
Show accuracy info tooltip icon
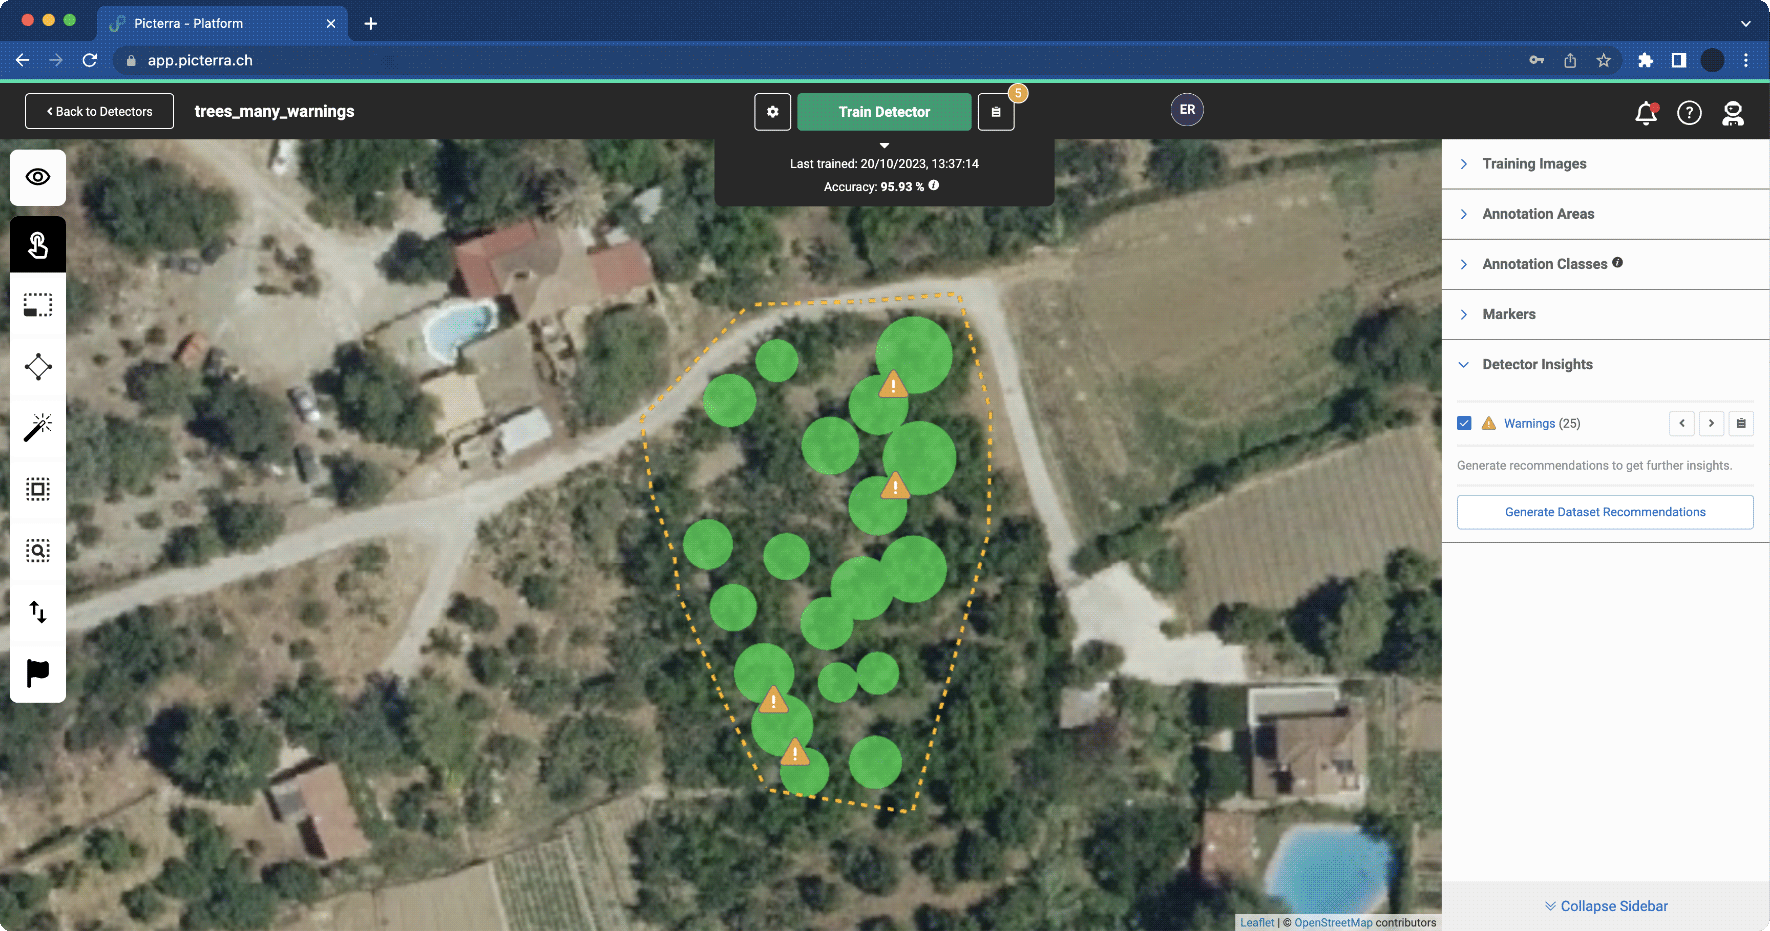click(x=934, y=186)
